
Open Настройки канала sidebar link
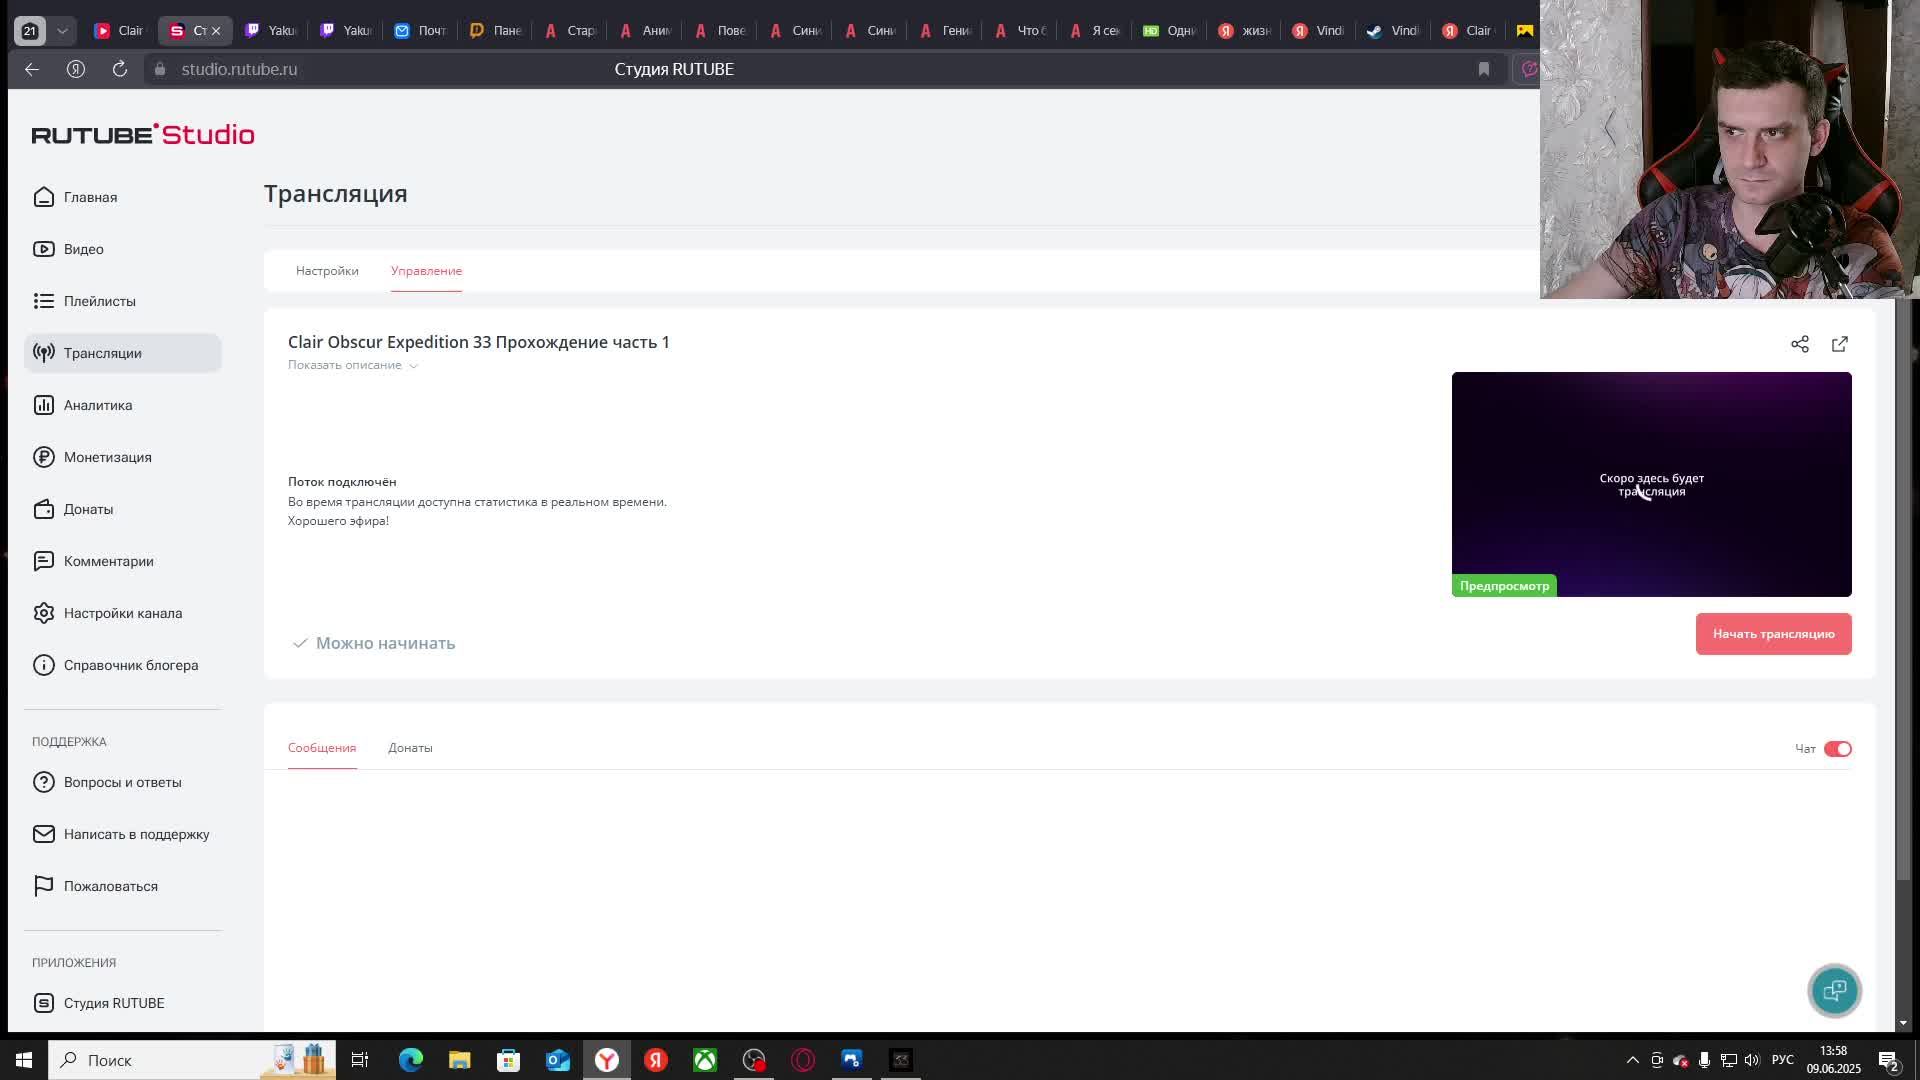click(123, 613)
